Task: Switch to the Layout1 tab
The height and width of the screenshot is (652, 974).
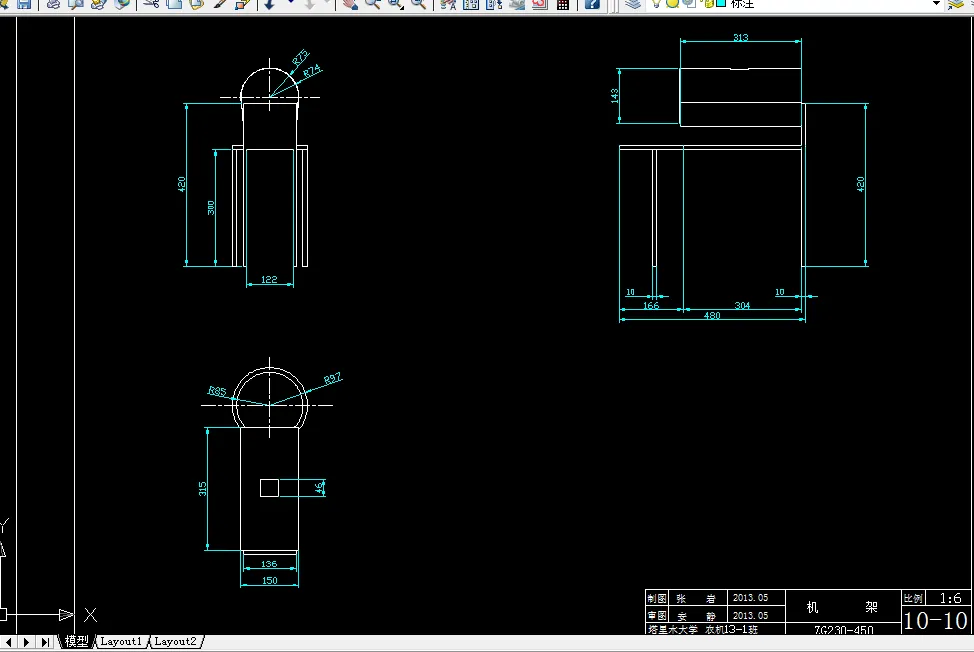Action: pos(121,641)
